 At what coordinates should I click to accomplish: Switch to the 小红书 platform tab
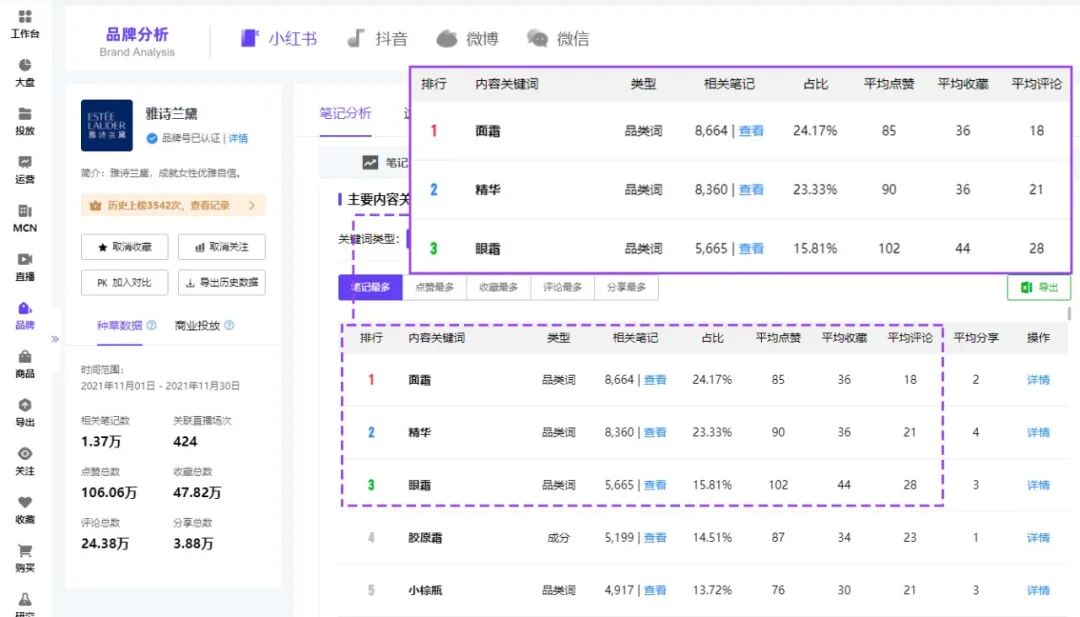[x=279, y=39]
